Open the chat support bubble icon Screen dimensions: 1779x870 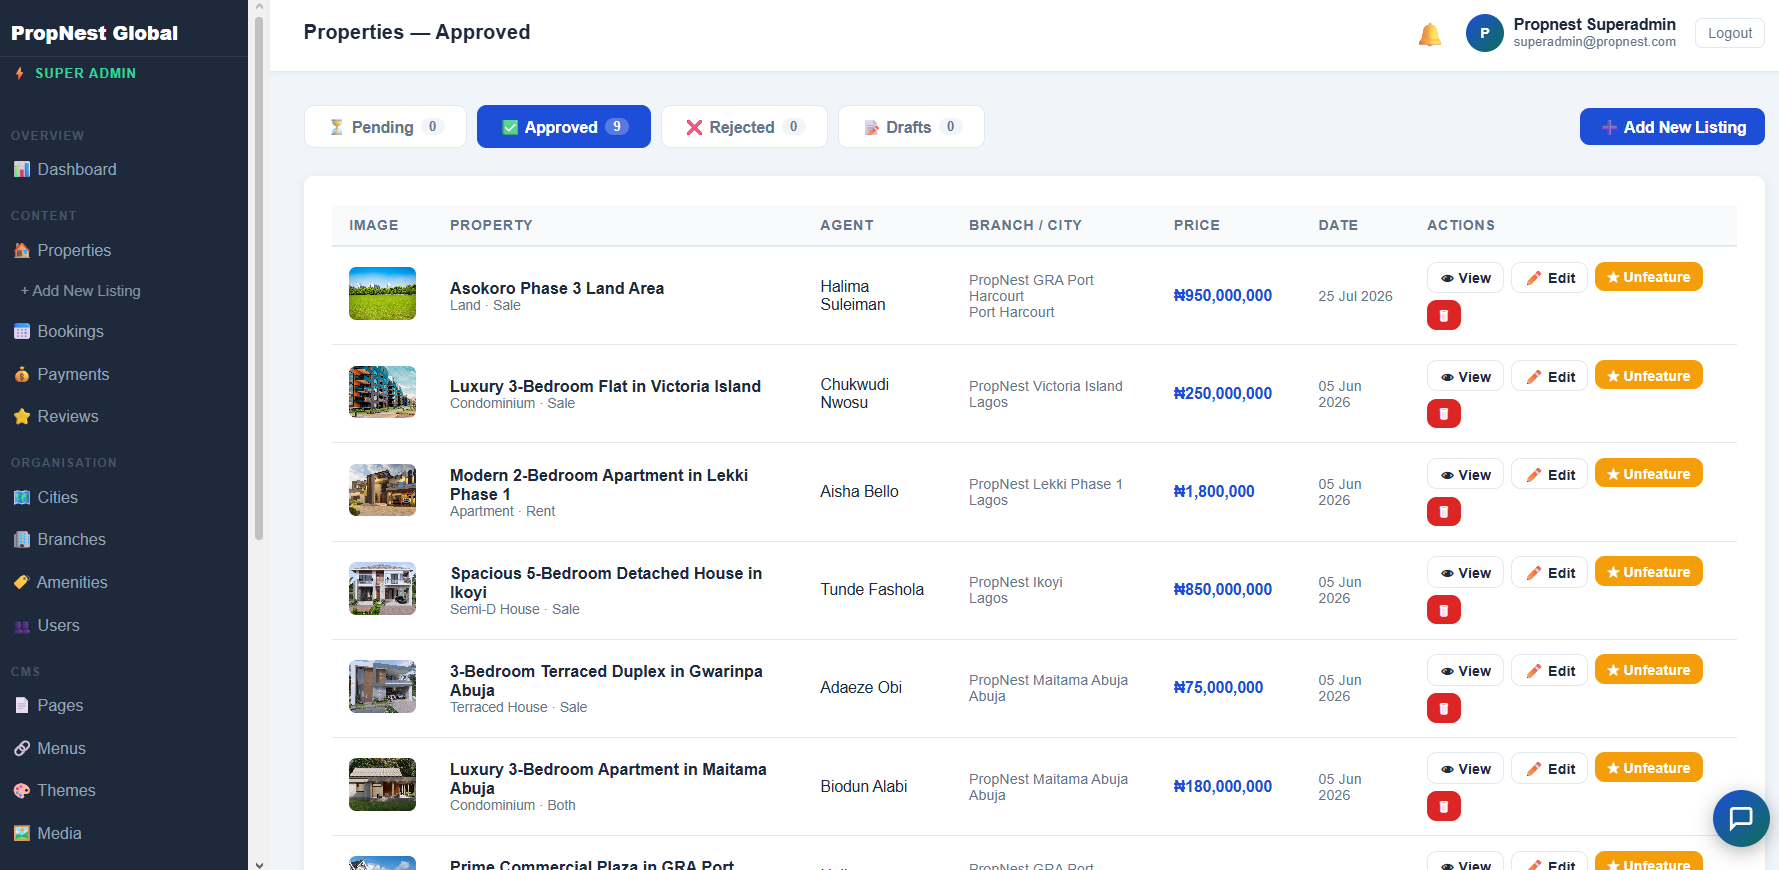point(1741,818)
